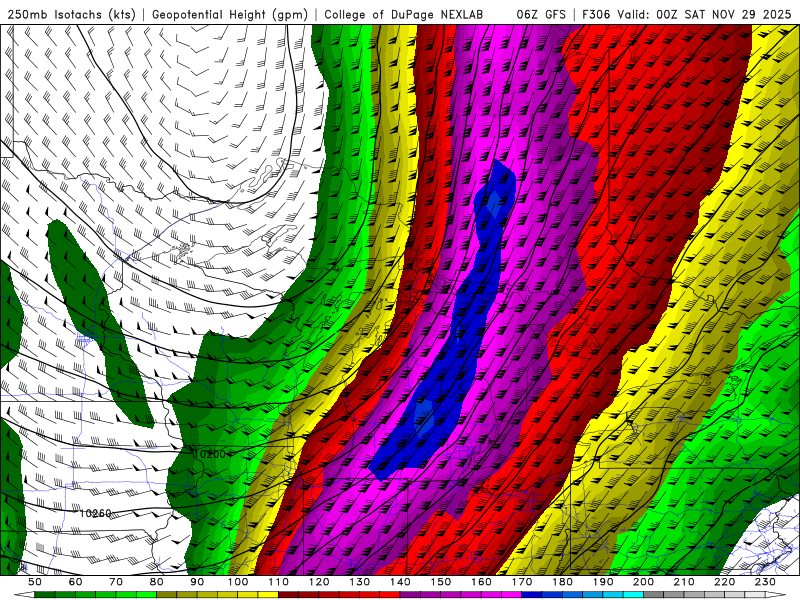The image size is (800, 600).
Task: Select the dark gray swatch starting at 200
Action: click(x=654, y=595)
